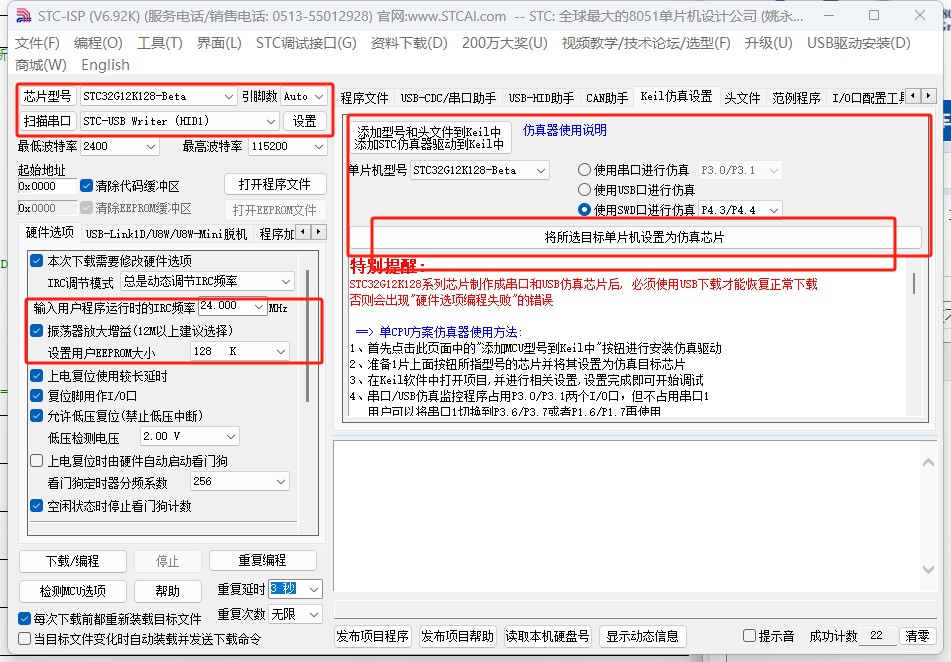
Task: Open 仿真器使用说明 link
Action: pyautogui.click(x=565, y=130)
